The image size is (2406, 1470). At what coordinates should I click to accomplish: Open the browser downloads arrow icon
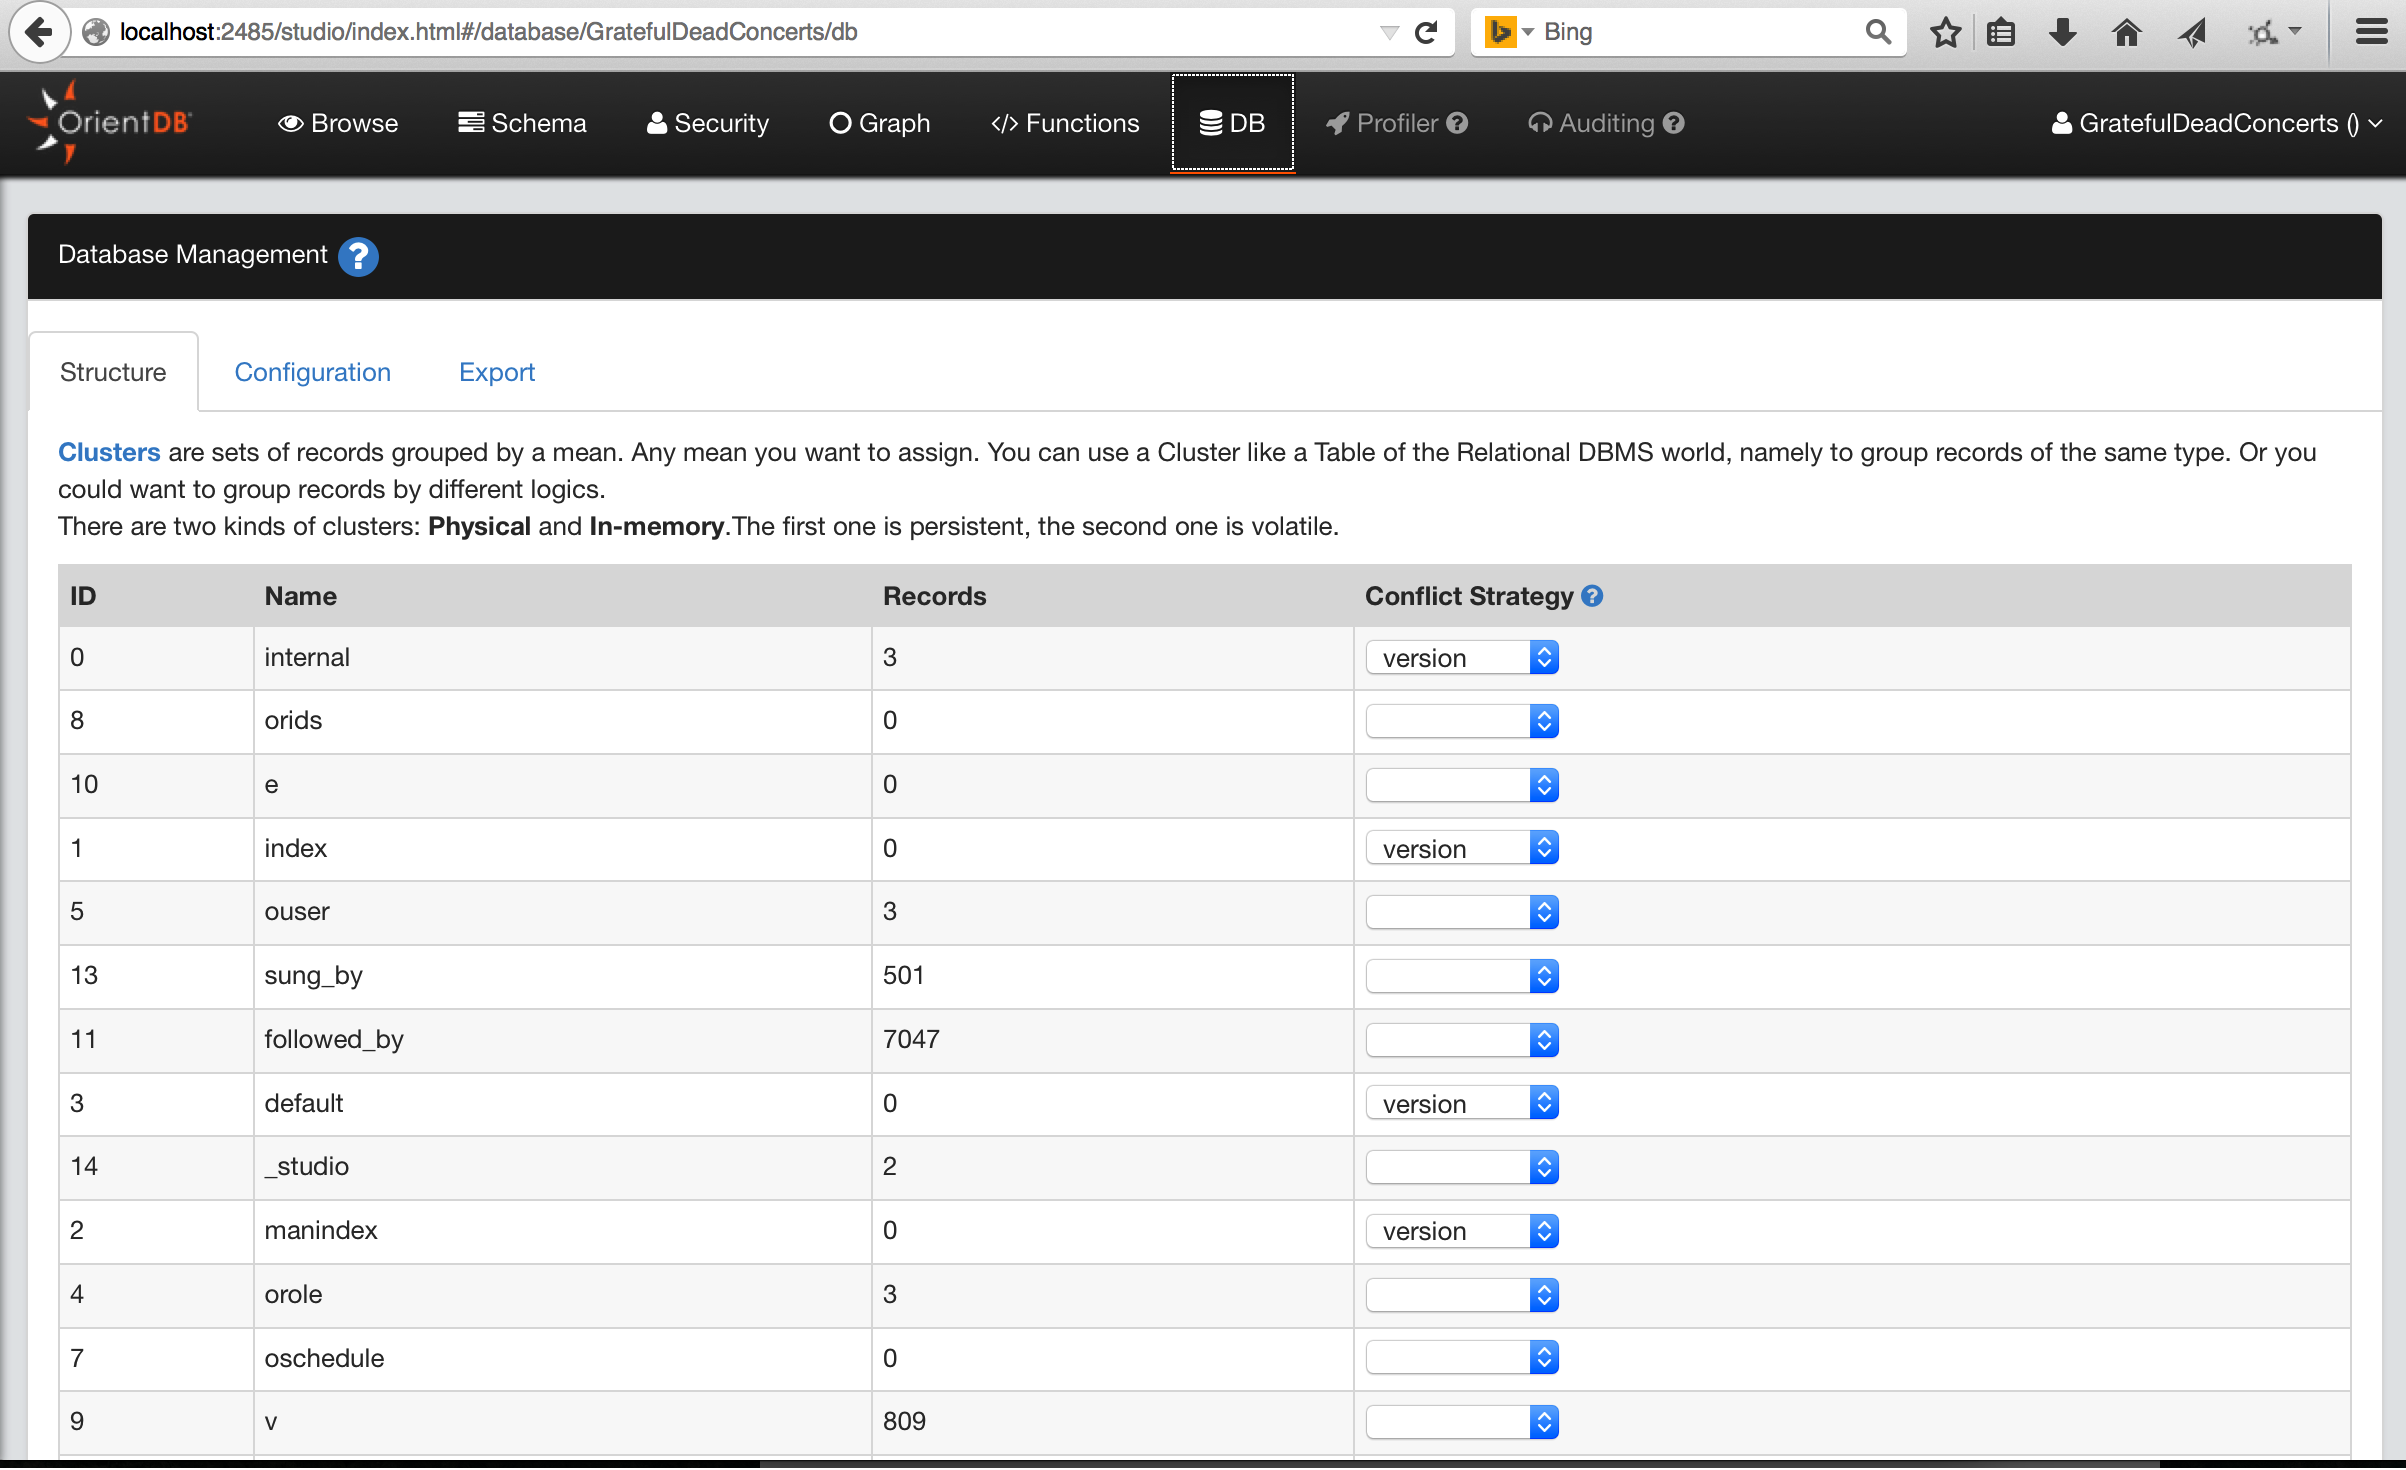tap(2062, 32)
